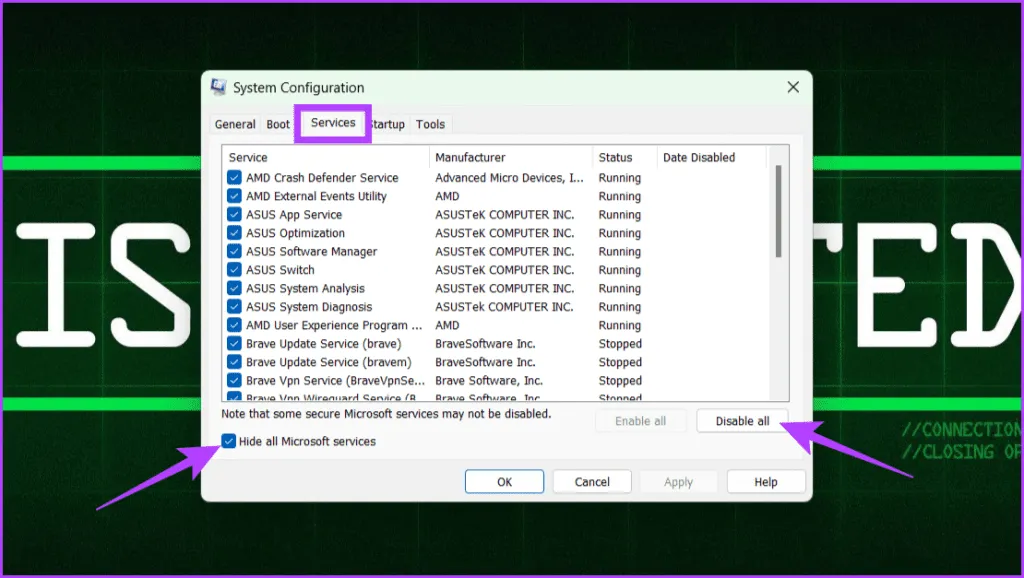Disable the ASUS Optimization service checkbox
The image size is (1024, 578).
click(234, 233)
